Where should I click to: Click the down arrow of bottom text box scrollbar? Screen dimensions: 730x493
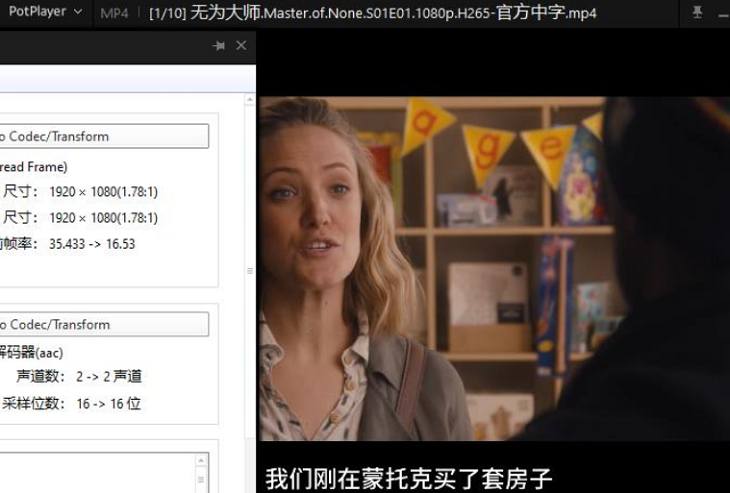[x=201, y=486]
